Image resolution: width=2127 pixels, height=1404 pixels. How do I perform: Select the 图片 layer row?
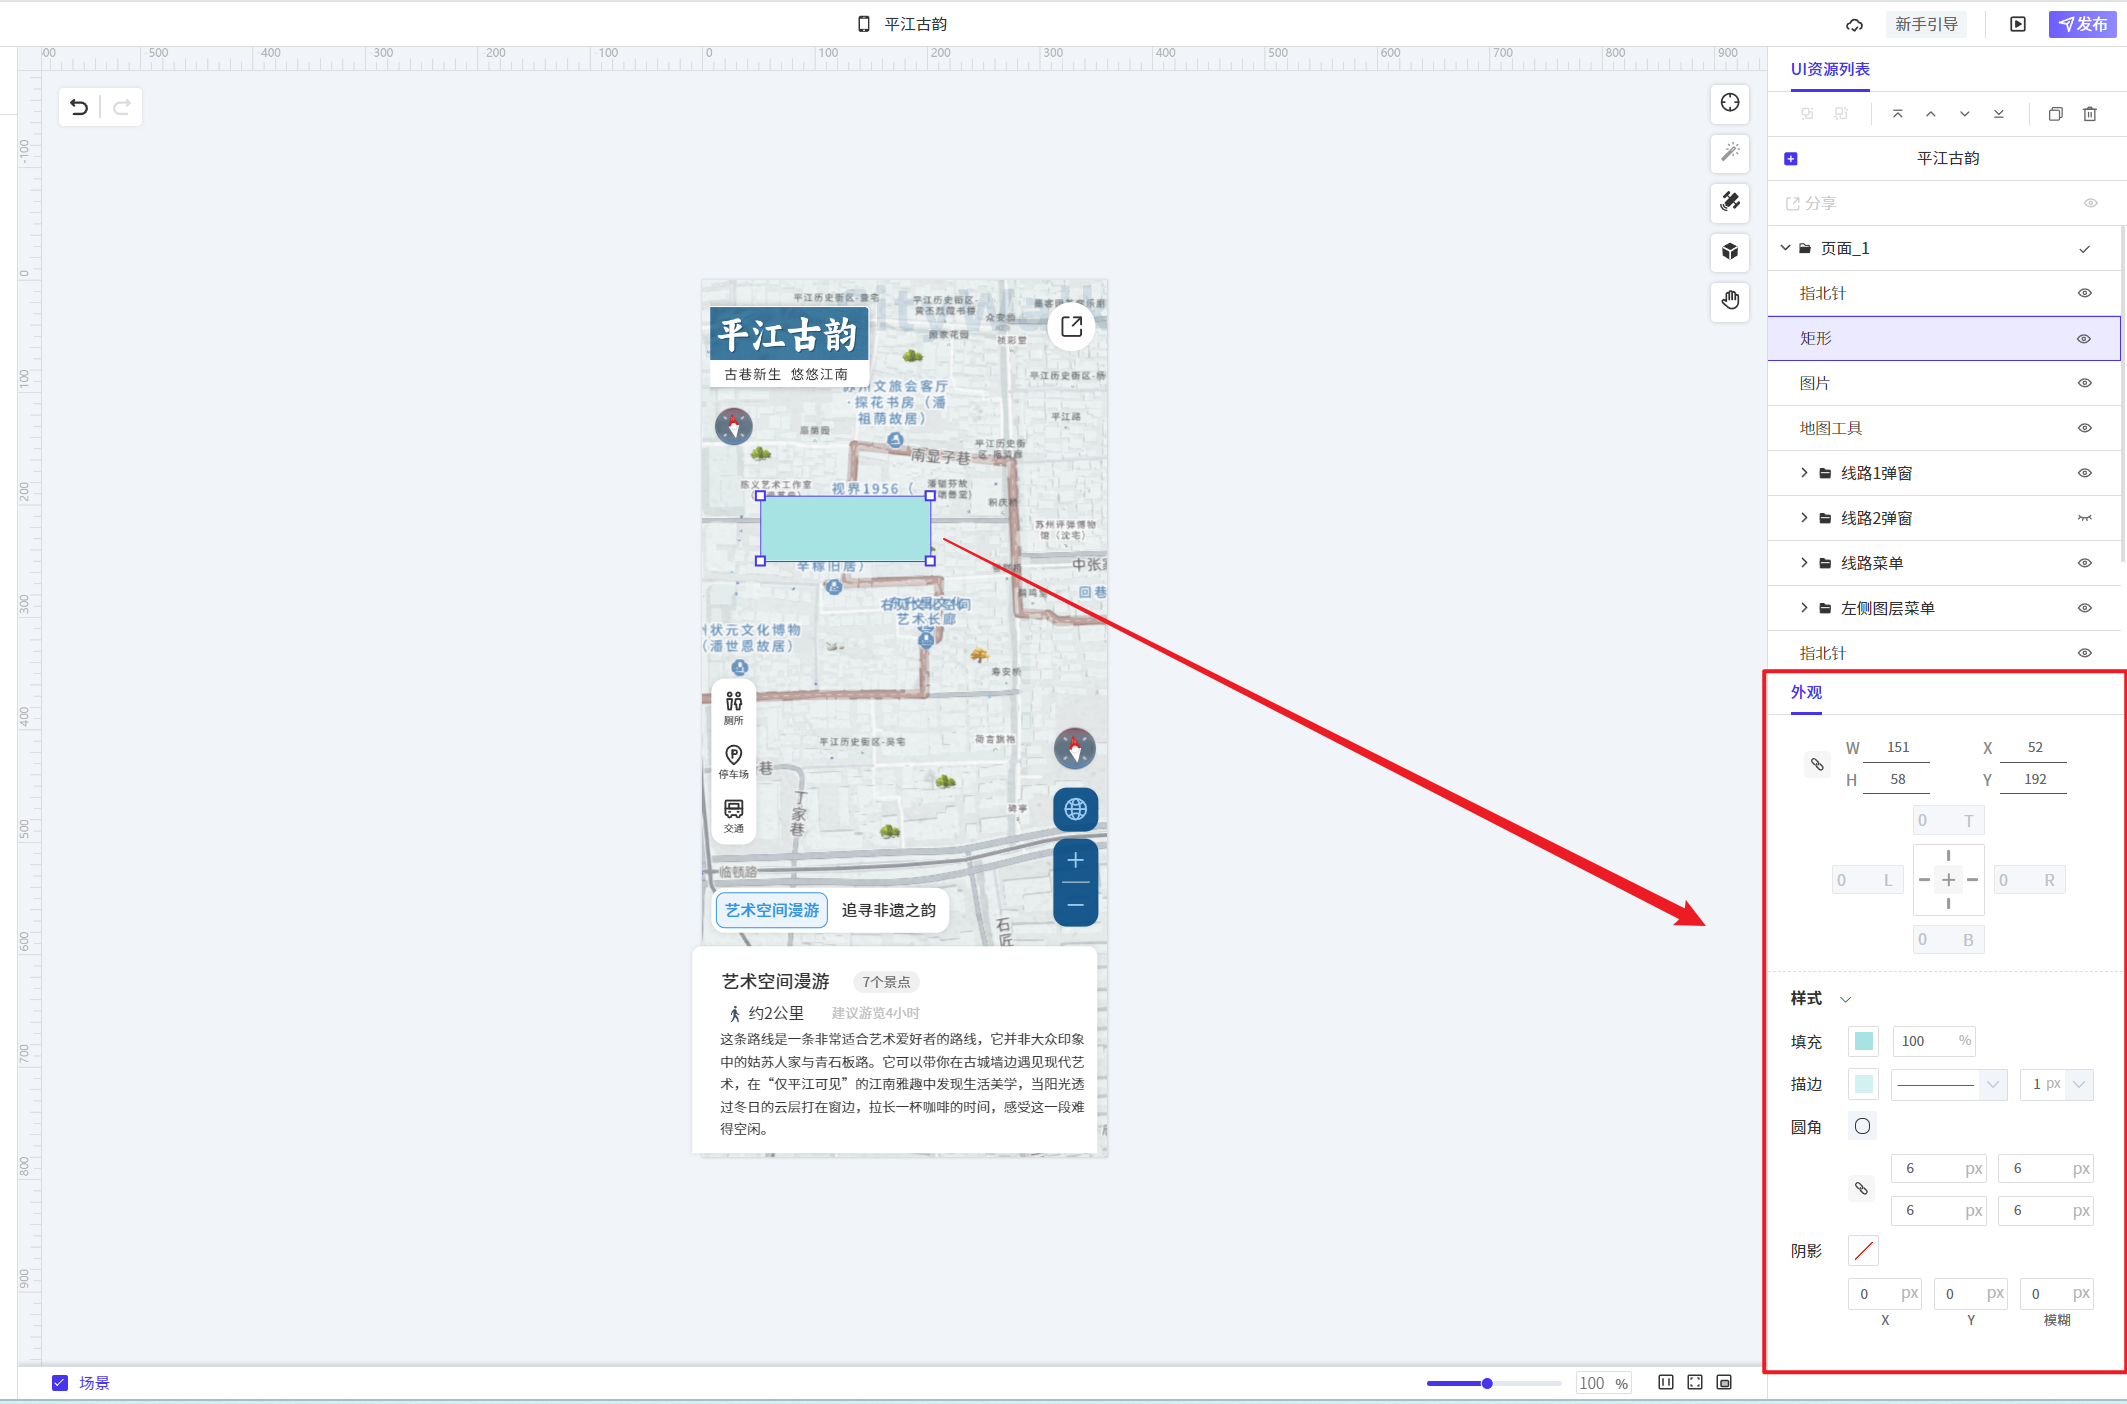(1943, 383)
